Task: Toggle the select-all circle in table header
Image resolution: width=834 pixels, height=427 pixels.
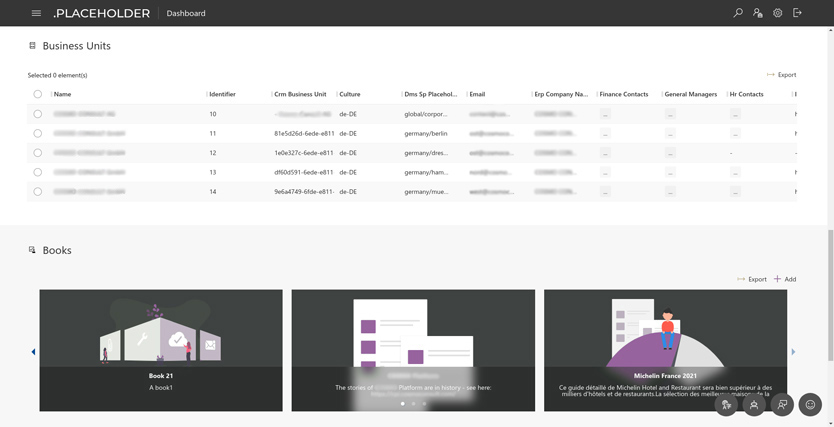Action: [38, 94]
